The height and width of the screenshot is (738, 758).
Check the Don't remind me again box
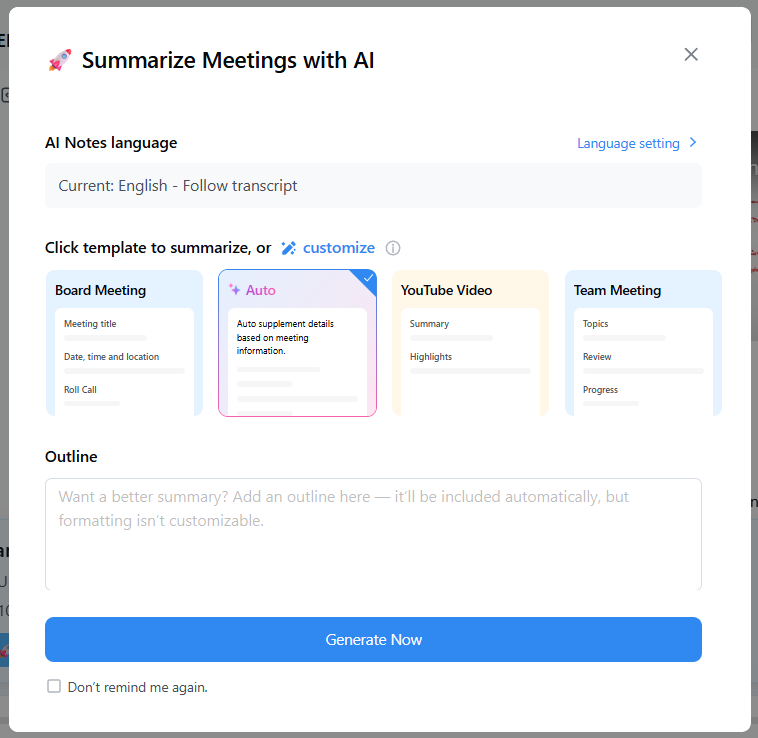pyautogui.click(x=54, y=686)
